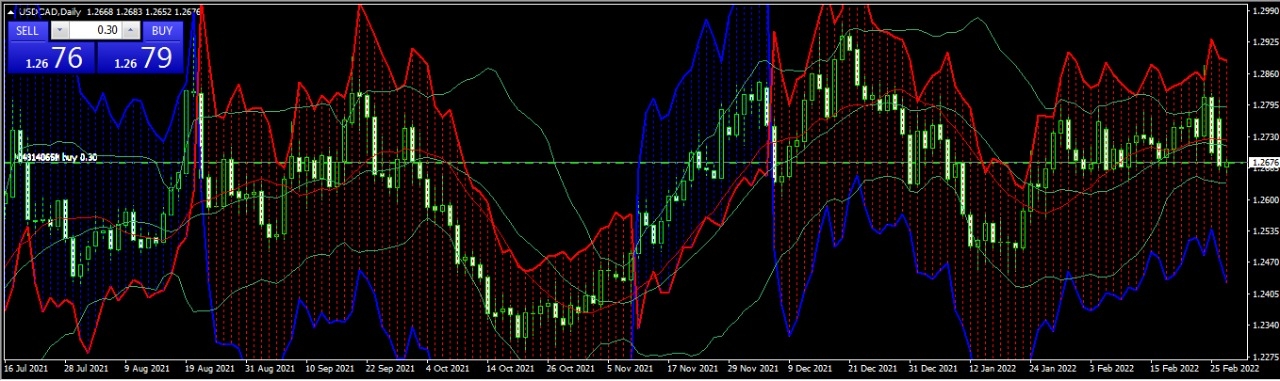1280x381 pixels.
Task: Click the SELL button
Action: (27, 30)
